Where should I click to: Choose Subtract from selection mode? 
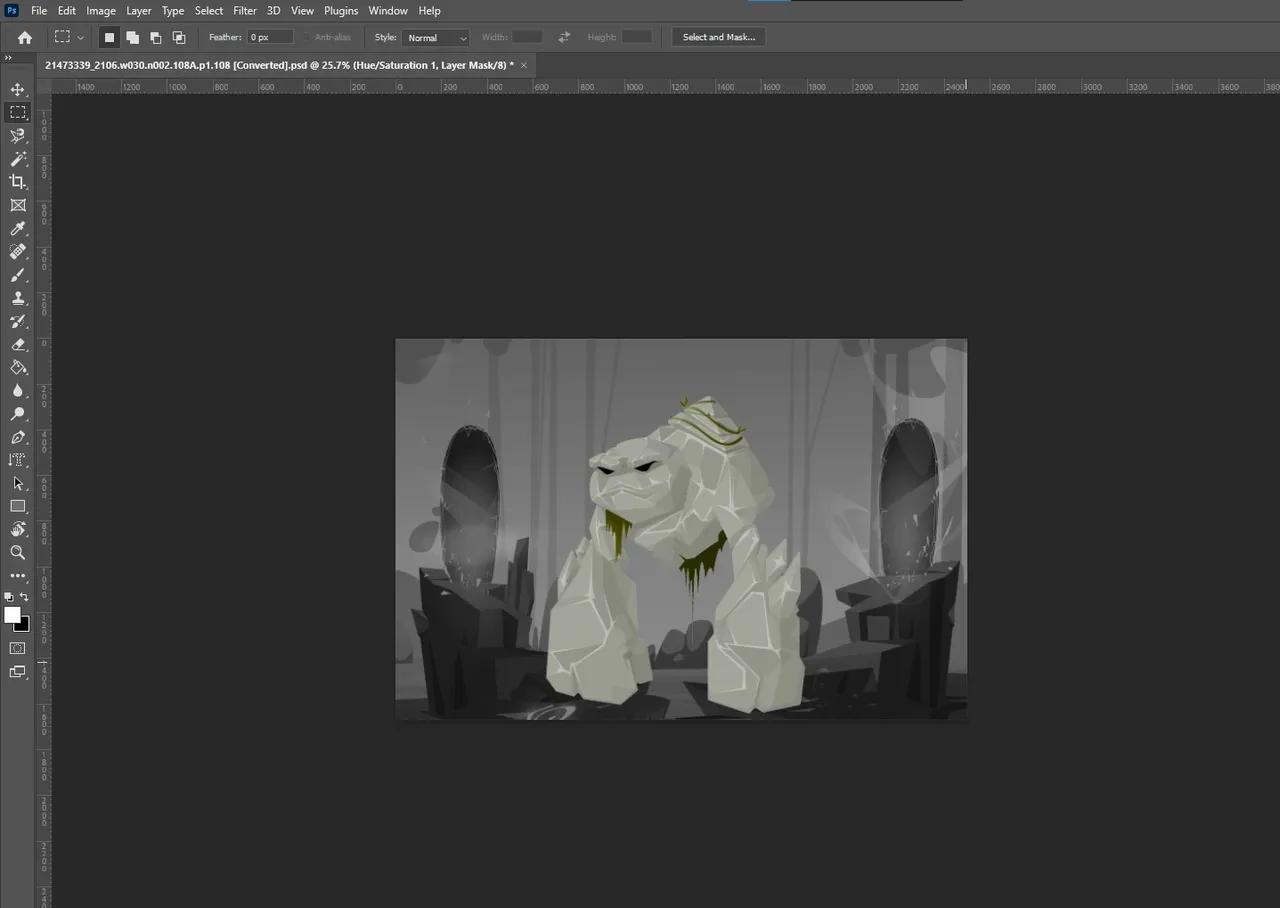tap(155, 37)
